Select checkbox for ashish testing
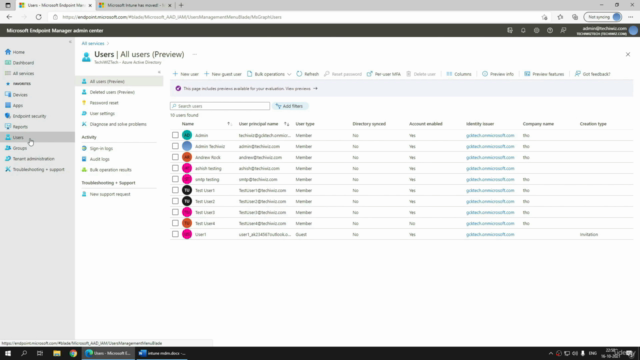Screen dimensions: 640x360 [175, 168]
